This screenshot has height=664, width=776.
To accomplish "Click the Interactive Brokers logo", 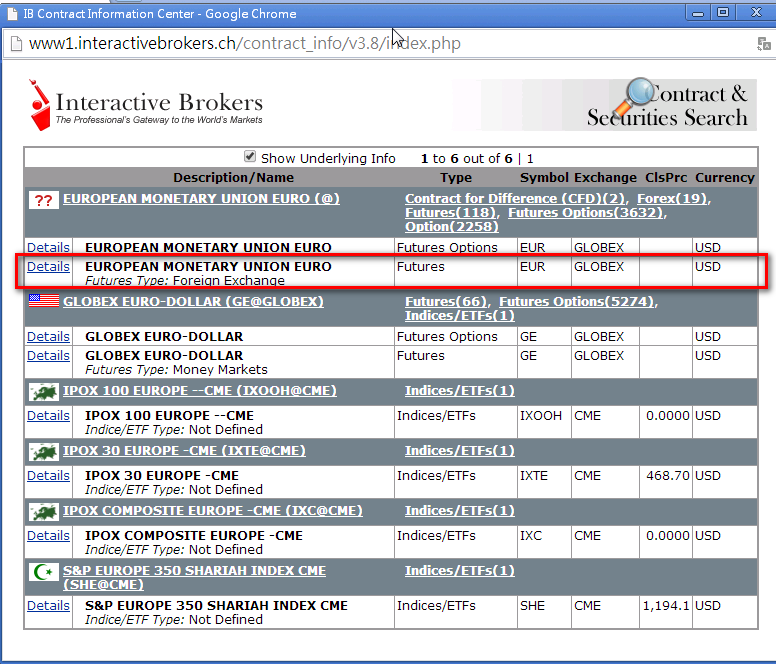I will 146,105.
